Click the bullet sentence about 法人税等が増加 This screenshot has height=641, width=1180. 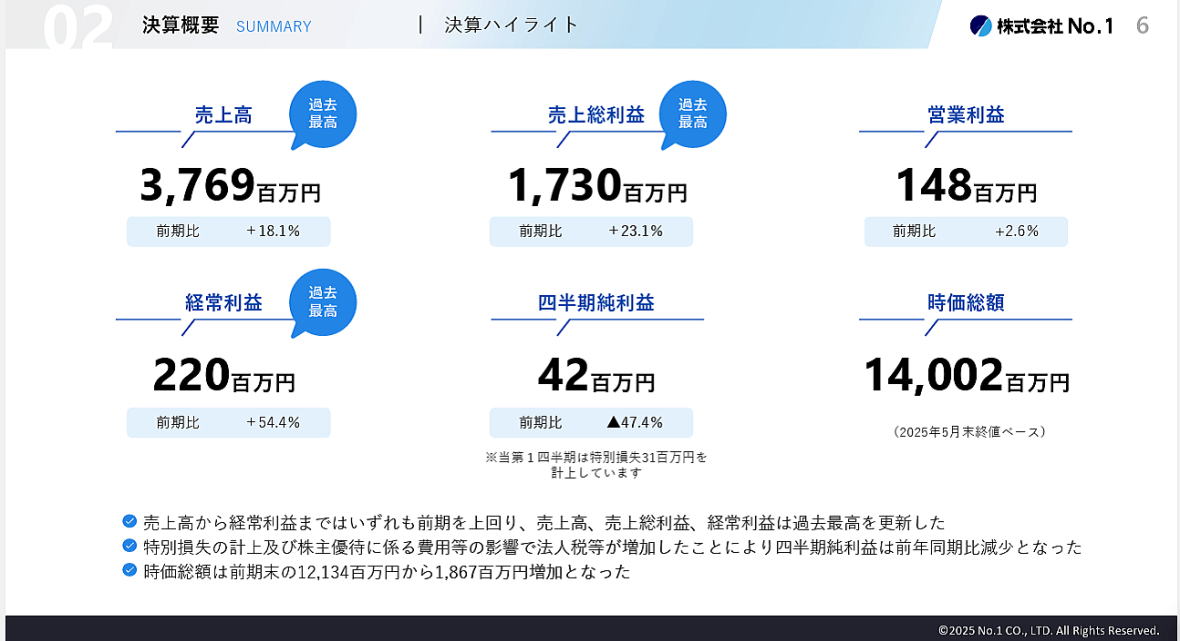[613, 547]
